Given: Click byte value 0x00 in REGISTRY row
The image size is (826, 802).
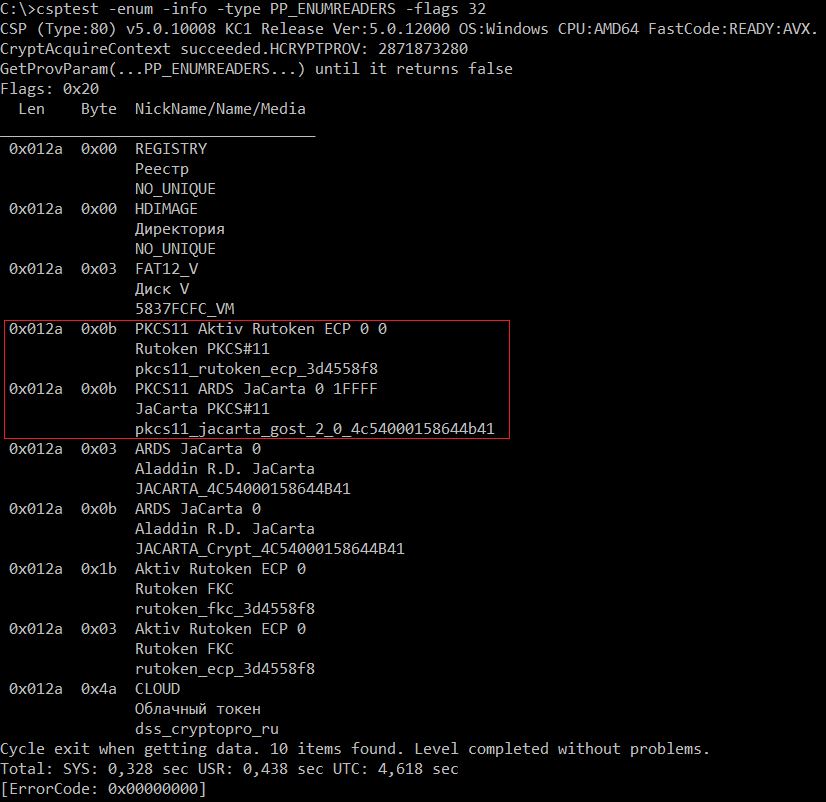Looking at the screenshot, I should [99, 149].
